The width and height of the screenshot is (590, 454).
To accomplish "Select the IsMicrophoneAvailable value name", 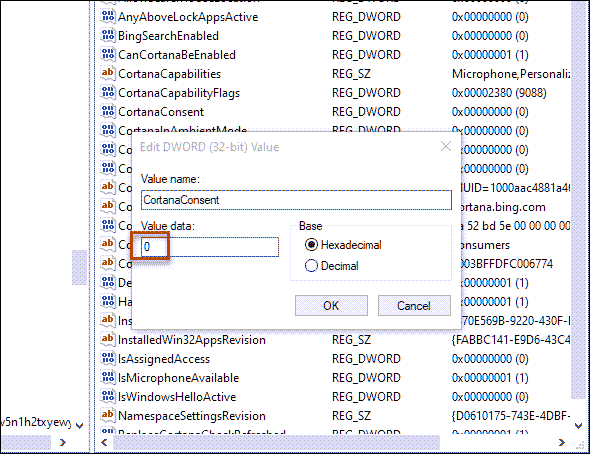I will pos(178,378).
